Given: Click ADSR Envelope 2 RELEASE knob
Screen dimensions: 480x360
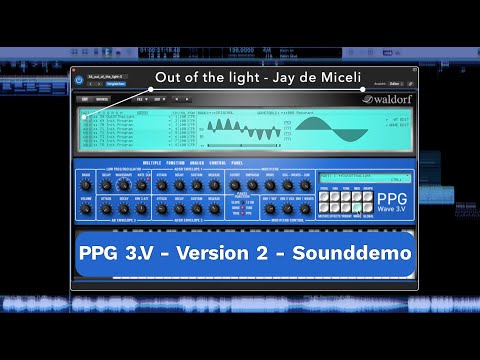Looking at the screenshot, I should (214, 209).
